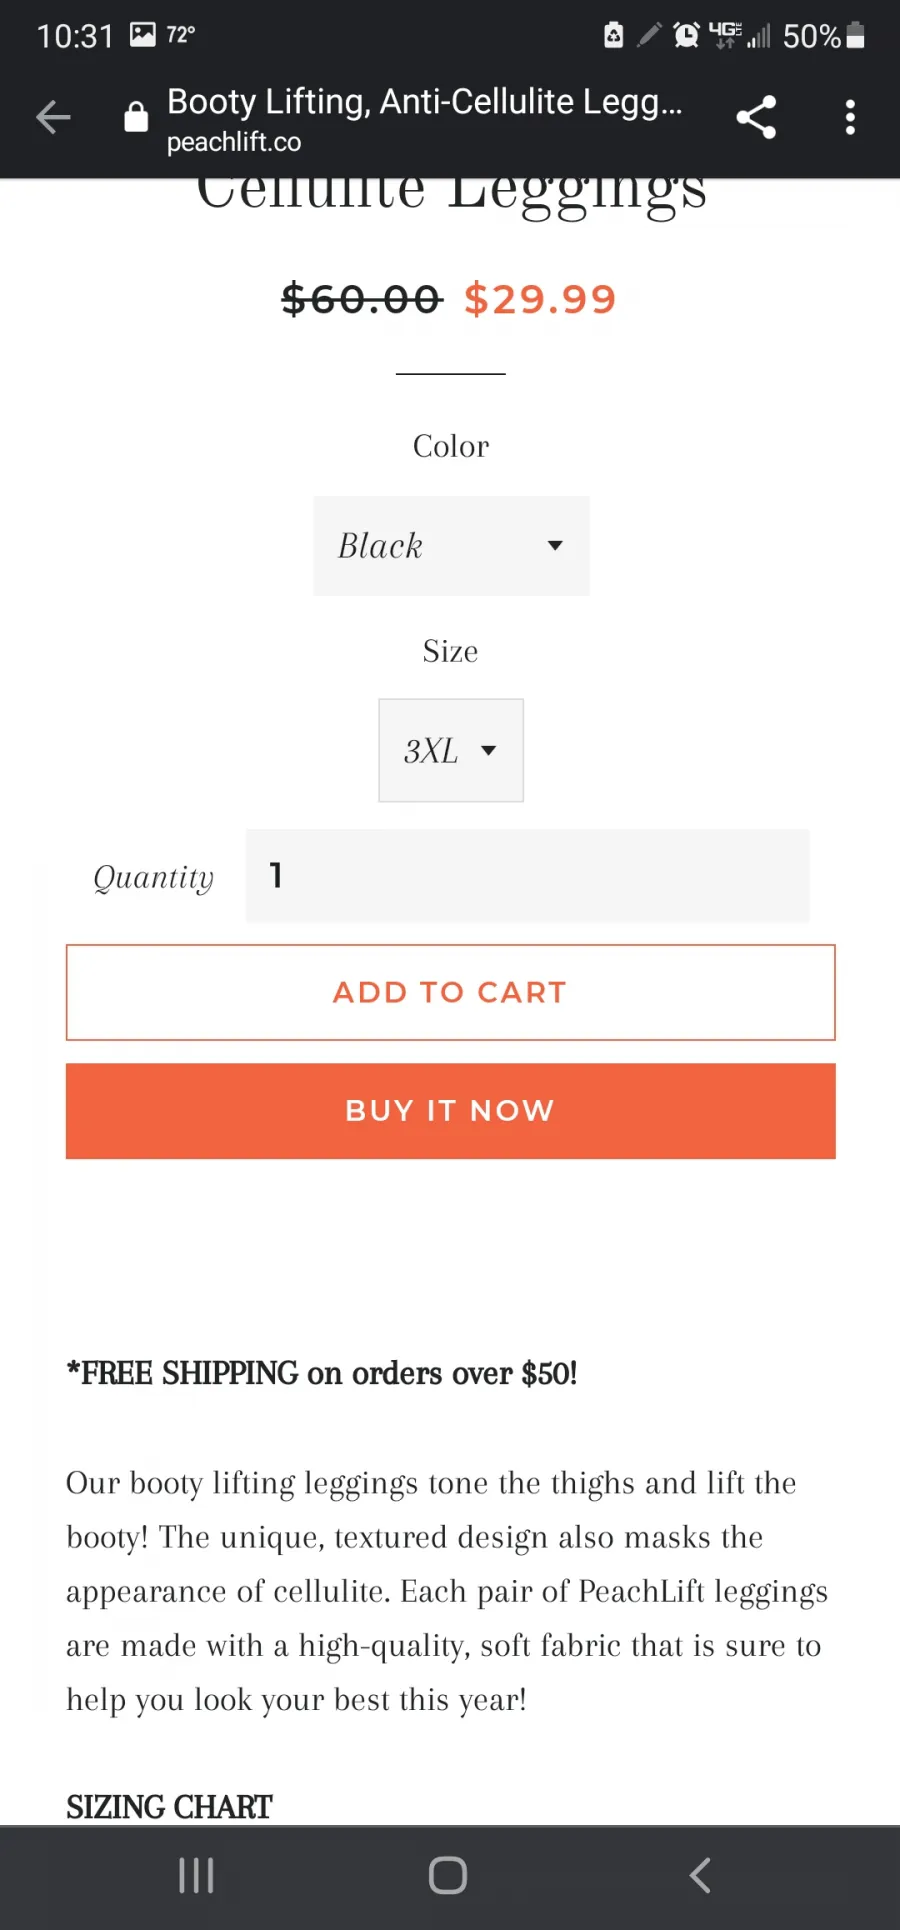Viewport: 900px width, 1930px height.
Task: Click the Buy It Now button
Action: [x=451, y=1111]
